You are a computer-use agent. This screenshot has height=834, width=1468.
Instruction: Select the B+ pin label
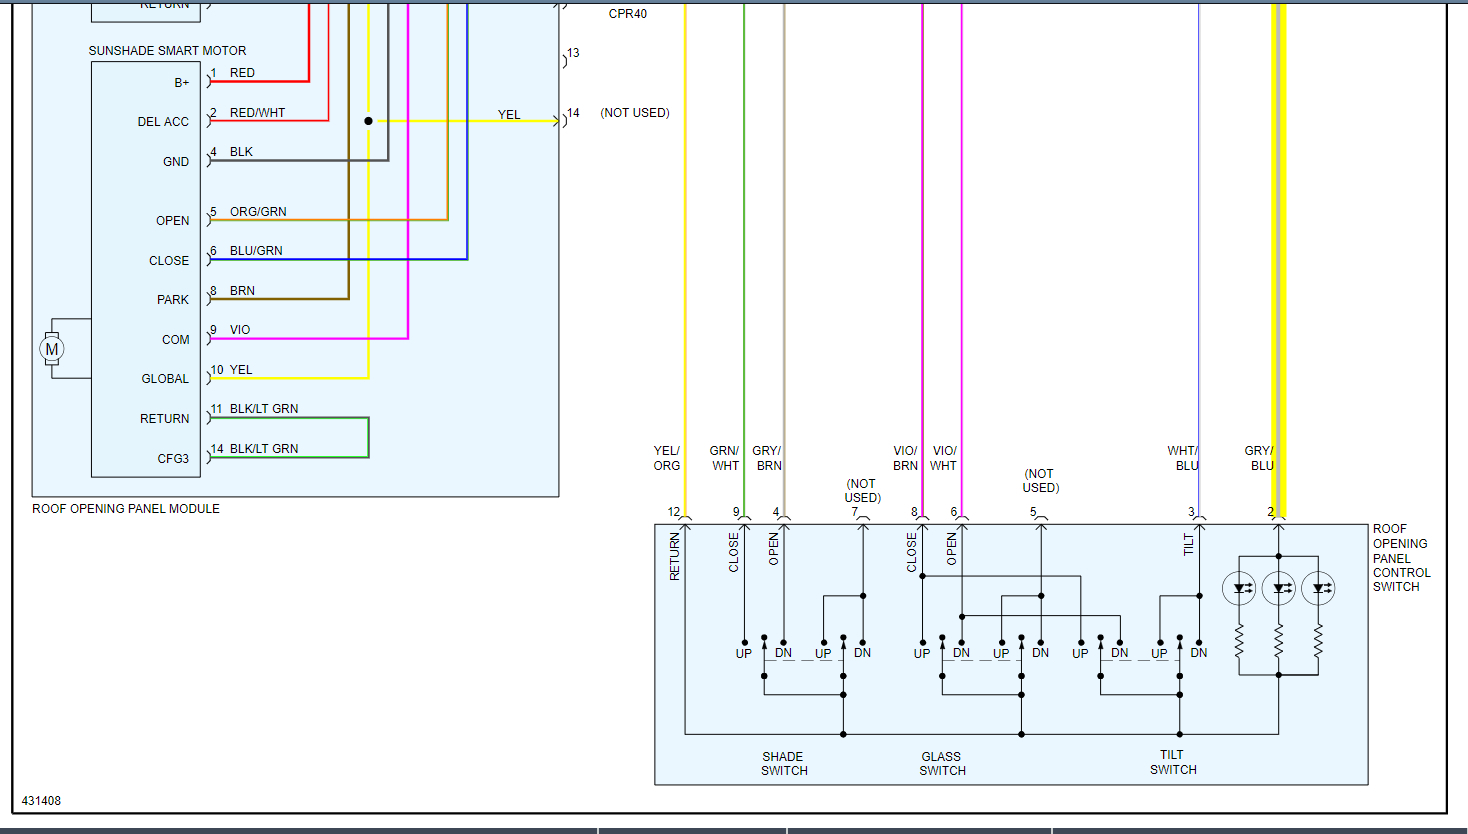[x=182, y=83]
